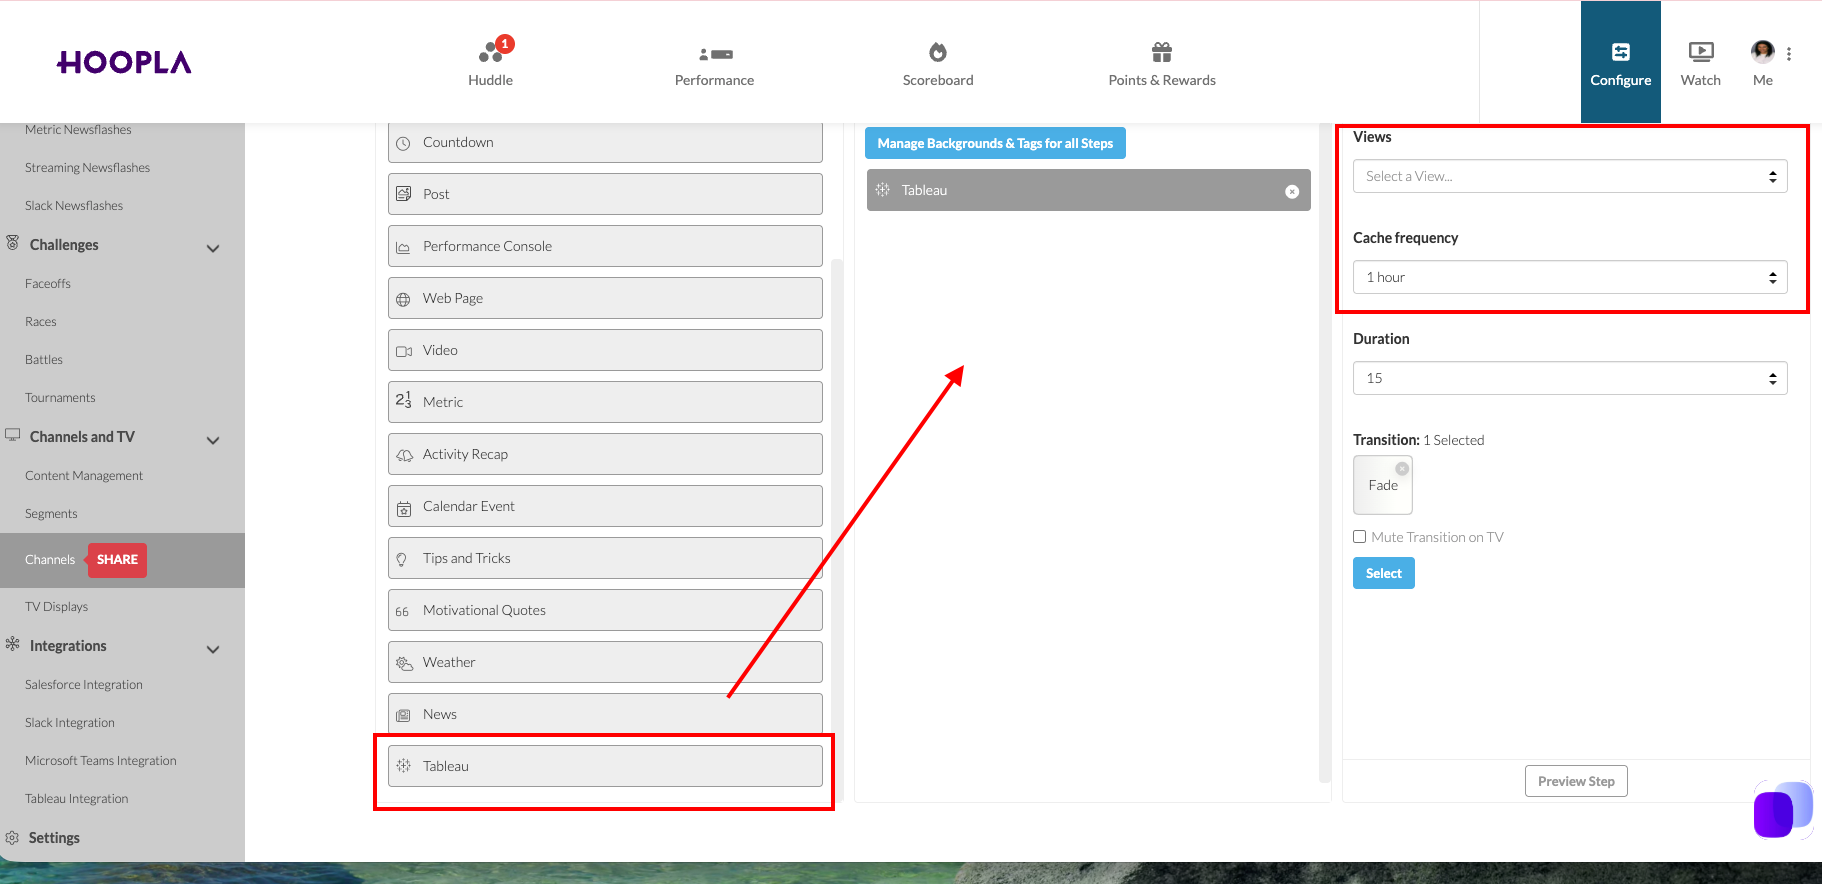Image resolution: width=1822 pixels, height=884 pixels.
Task: Open the Scoreboard flame icon
Action: (938, 52)
